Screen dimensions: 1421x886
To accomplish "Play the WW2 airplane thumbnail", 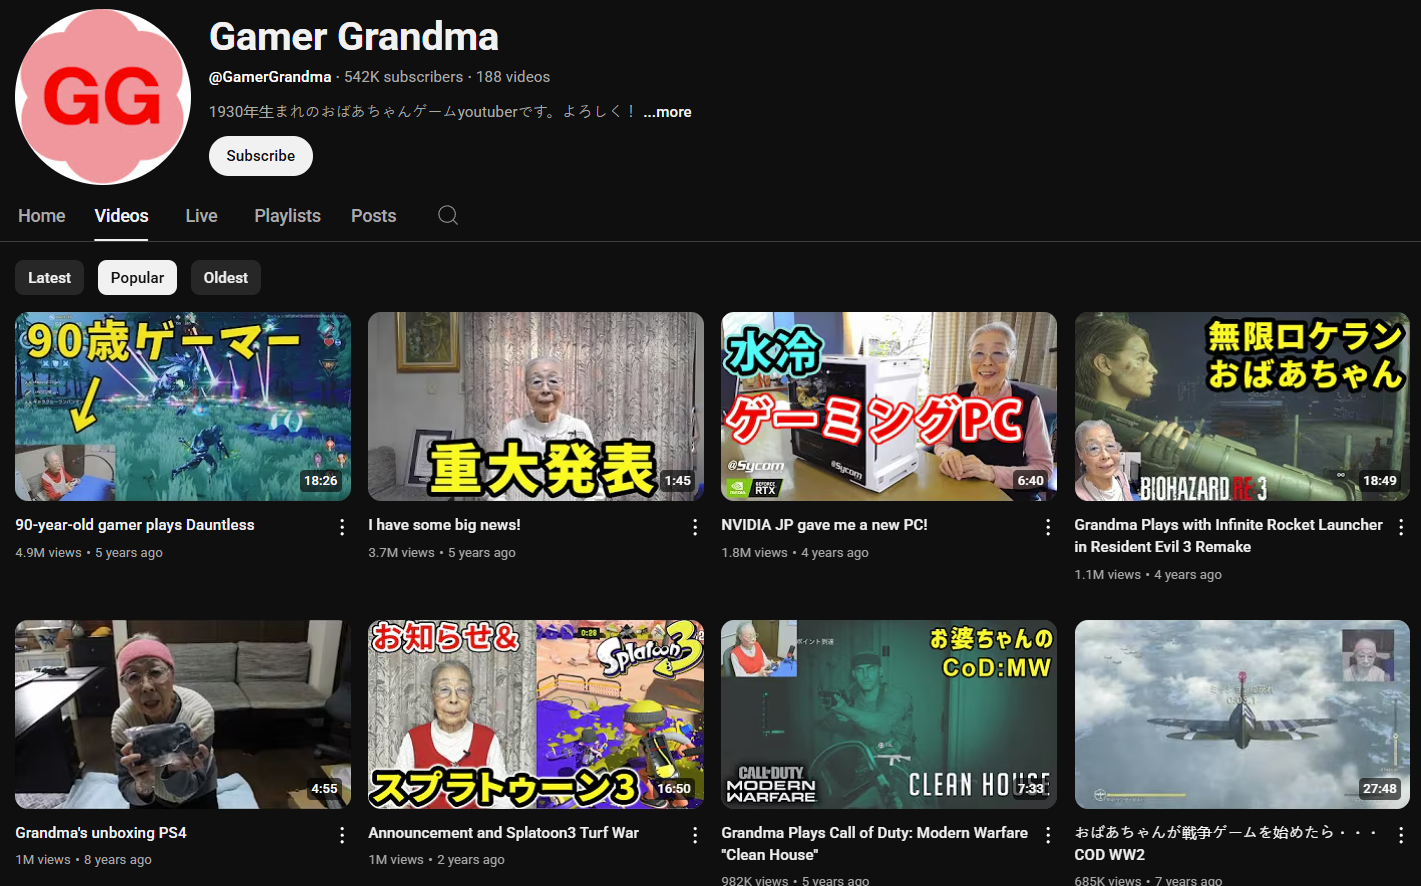I will tap(1242, 715).
